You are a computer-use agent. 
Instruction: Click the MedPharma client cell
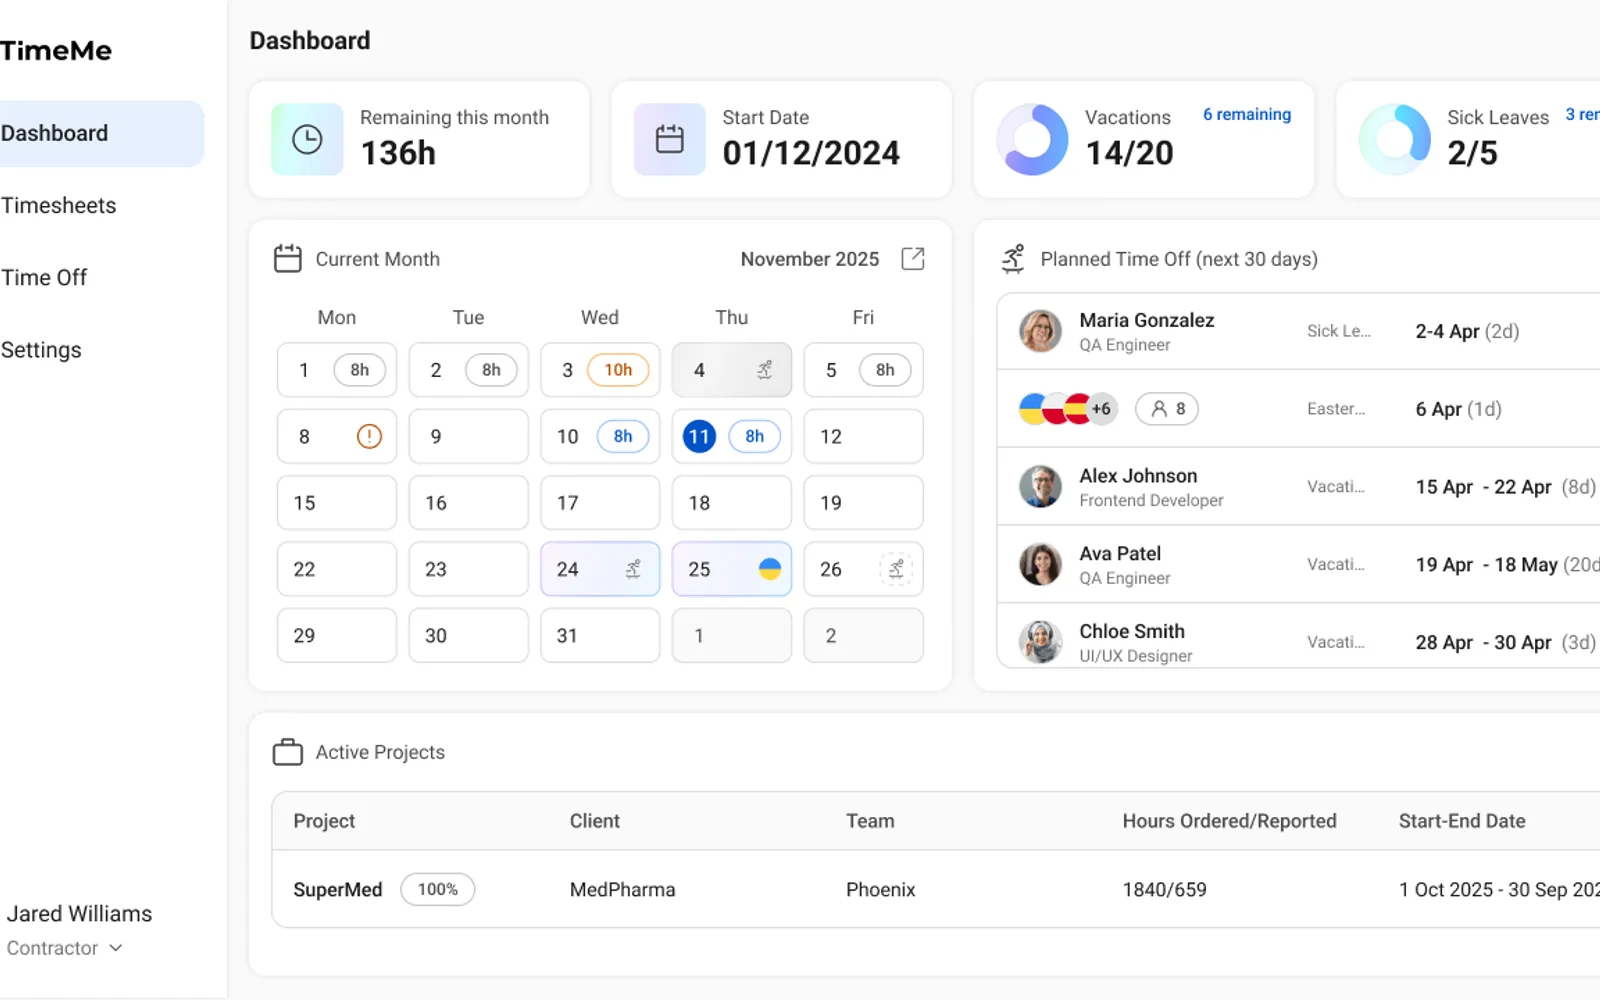(622, 889)
